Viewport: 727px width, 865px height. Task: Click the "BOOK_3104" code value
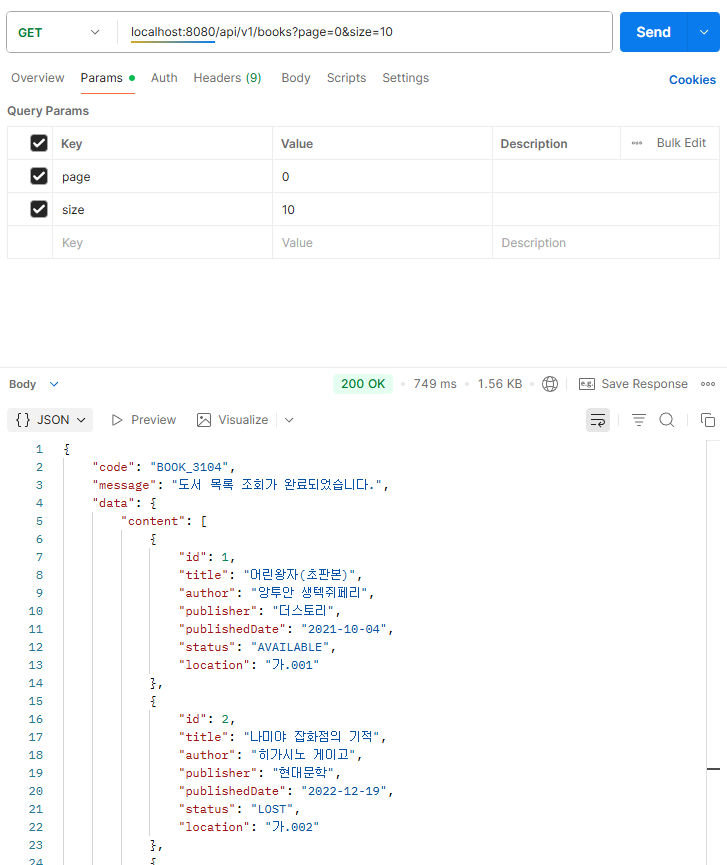click(x=189, y=467)
